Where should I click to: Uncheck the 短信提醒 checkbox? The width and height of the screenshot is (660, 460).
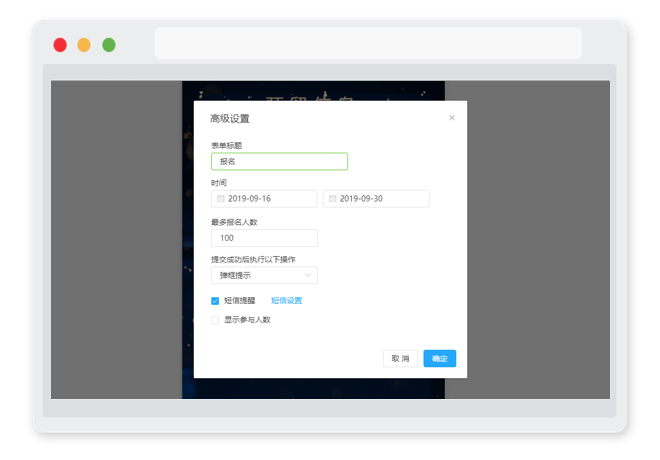pyautogui.click(x=215, y=301)
